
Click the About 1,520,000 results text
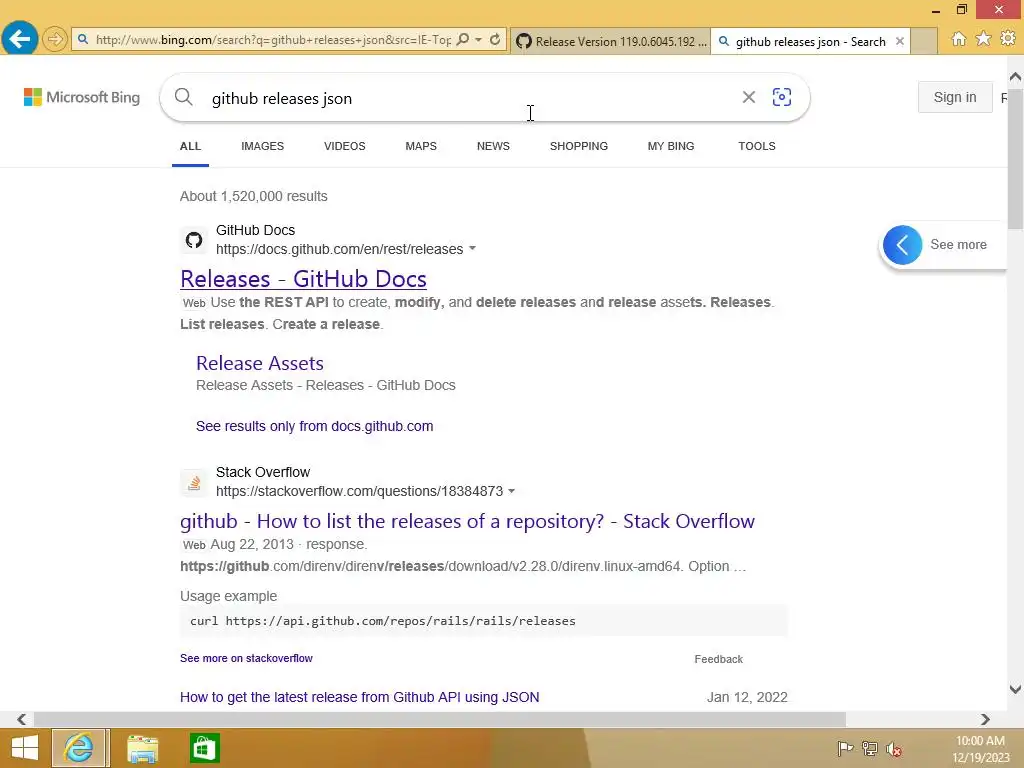pyautogui.click(x=253, y=197)
